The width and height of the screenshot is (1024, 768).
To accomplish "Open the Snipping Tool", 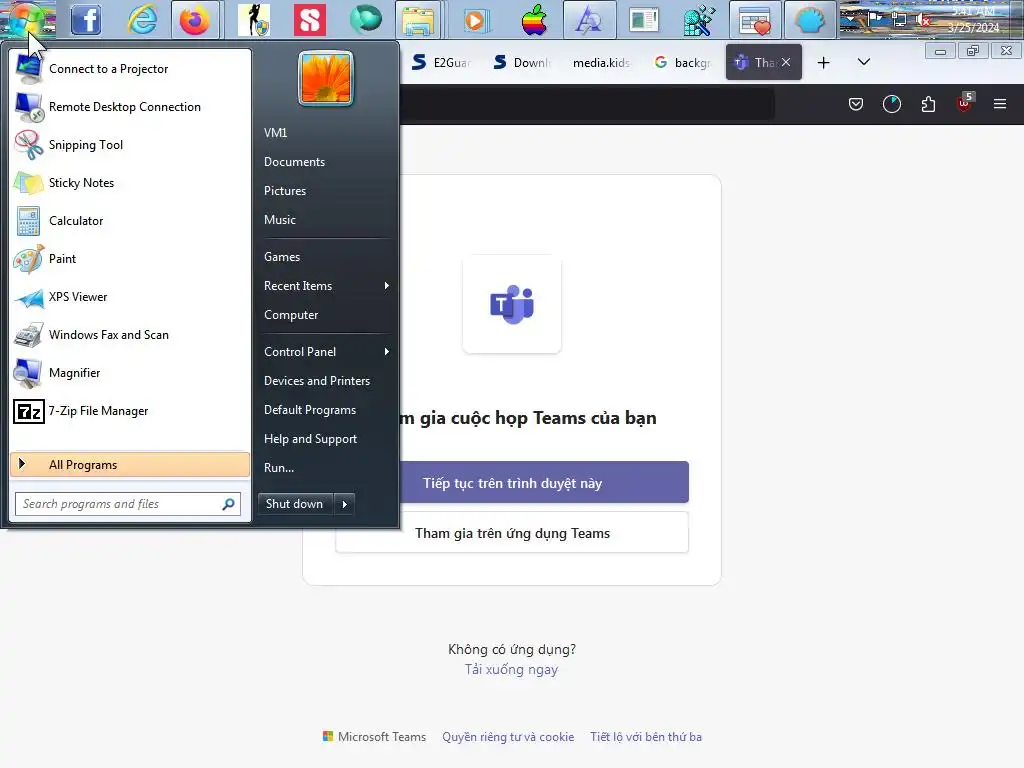I will point(130,144).
